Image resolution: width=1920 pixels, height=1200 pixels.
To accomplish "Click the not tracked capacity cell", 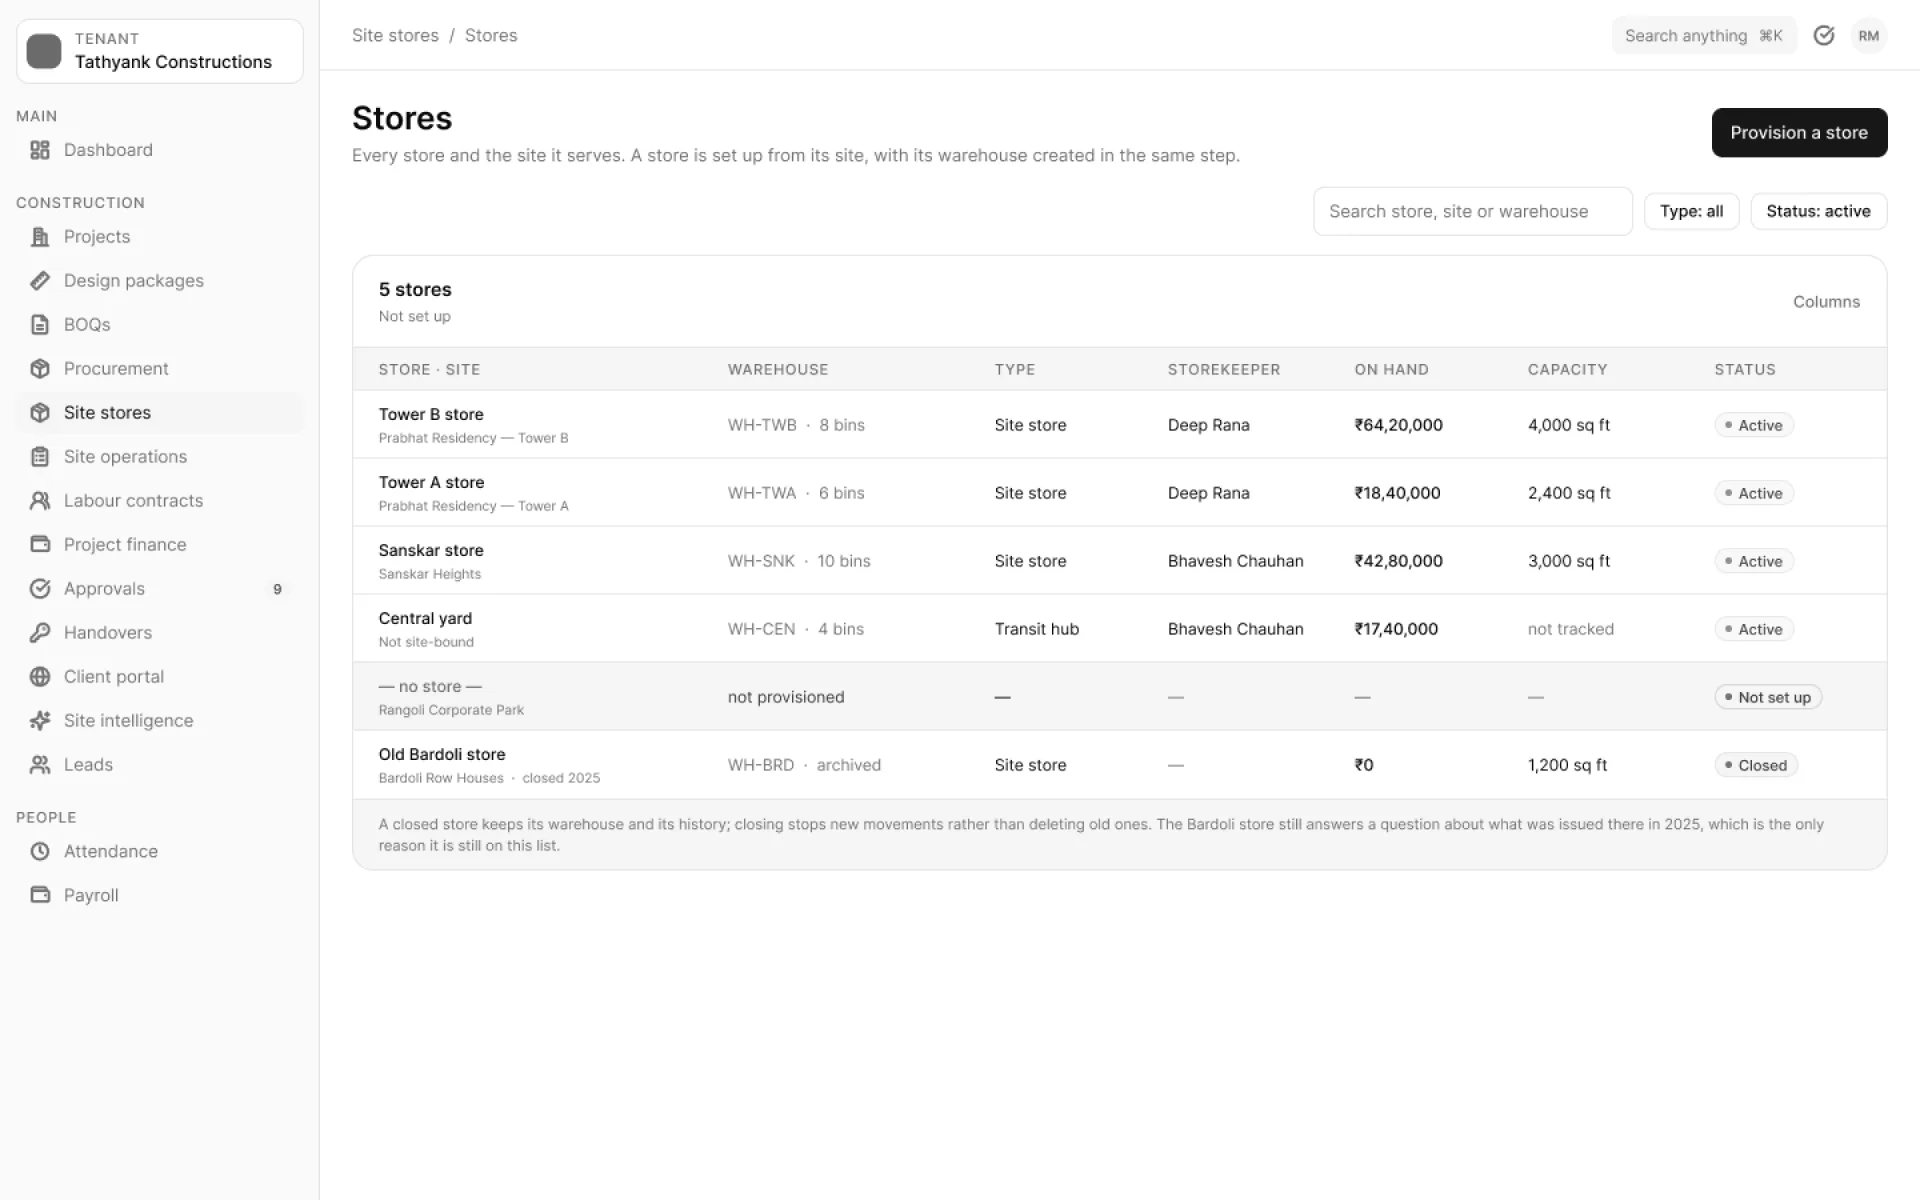I will pyautogui.click(x=1570, y=629).
